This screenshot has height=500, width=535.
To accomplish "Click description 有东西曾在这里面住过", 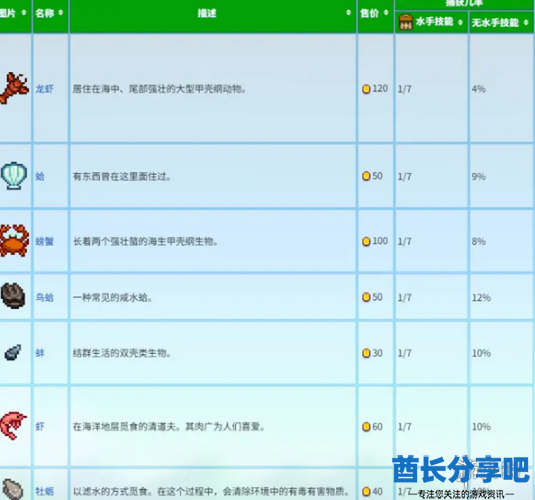I will 122,176.
